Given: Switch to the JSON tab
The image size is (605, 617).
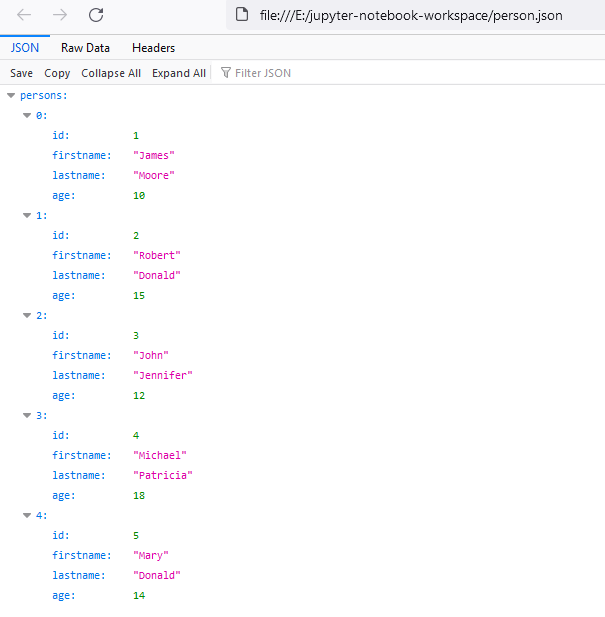Looking at the screenshot, I should click(x=25, y=48).
